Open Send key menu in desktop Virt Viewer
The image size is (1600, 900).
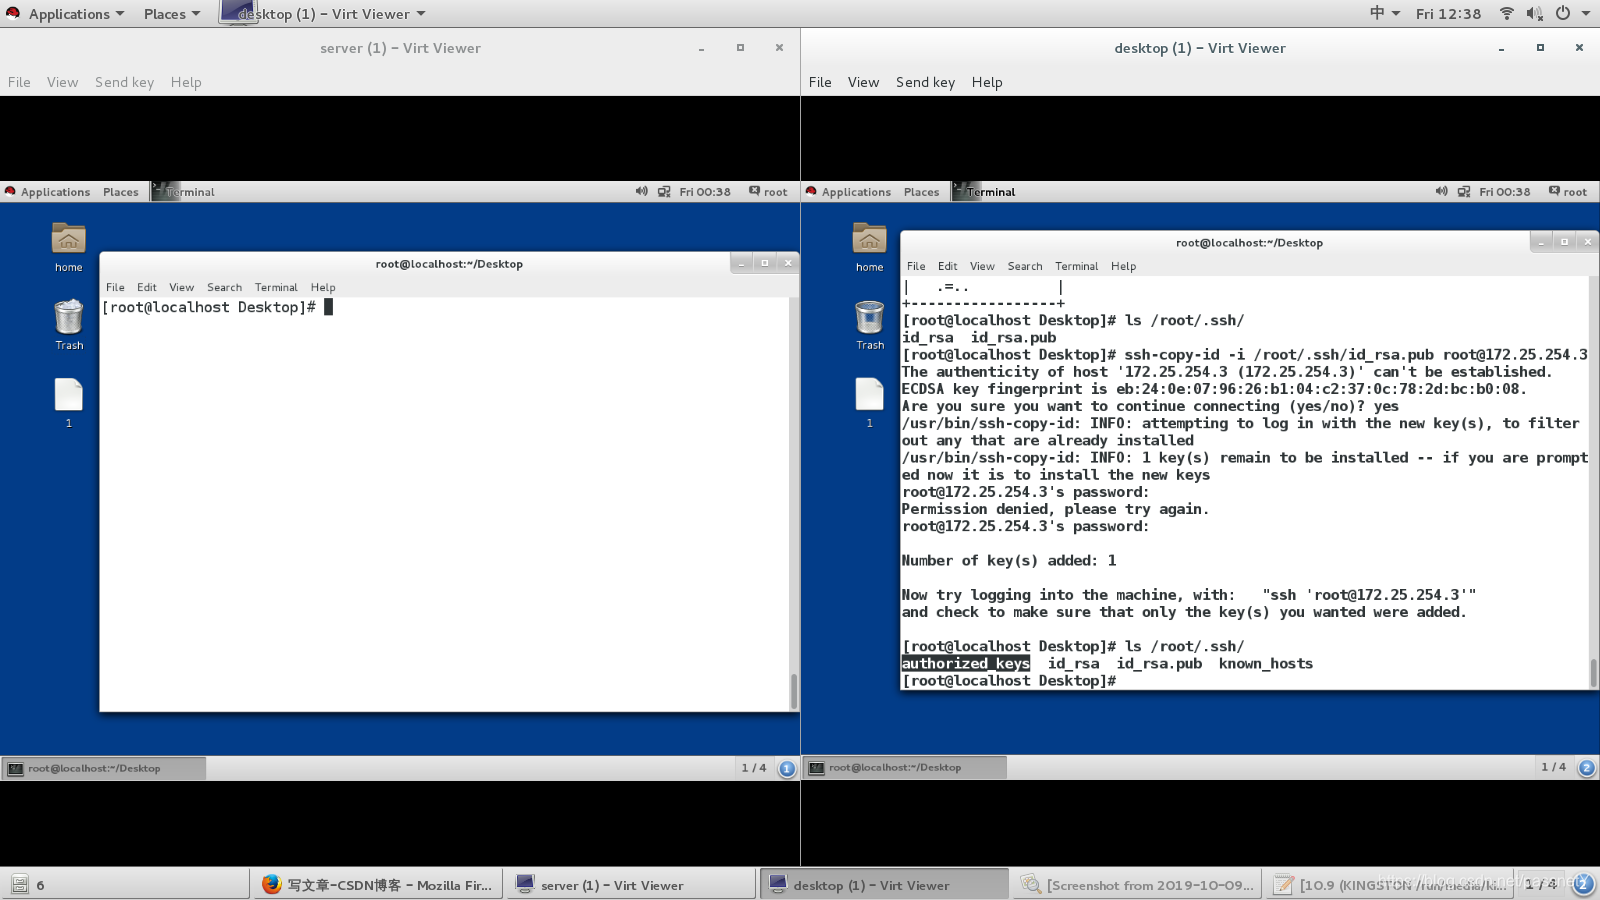(925, 82)
